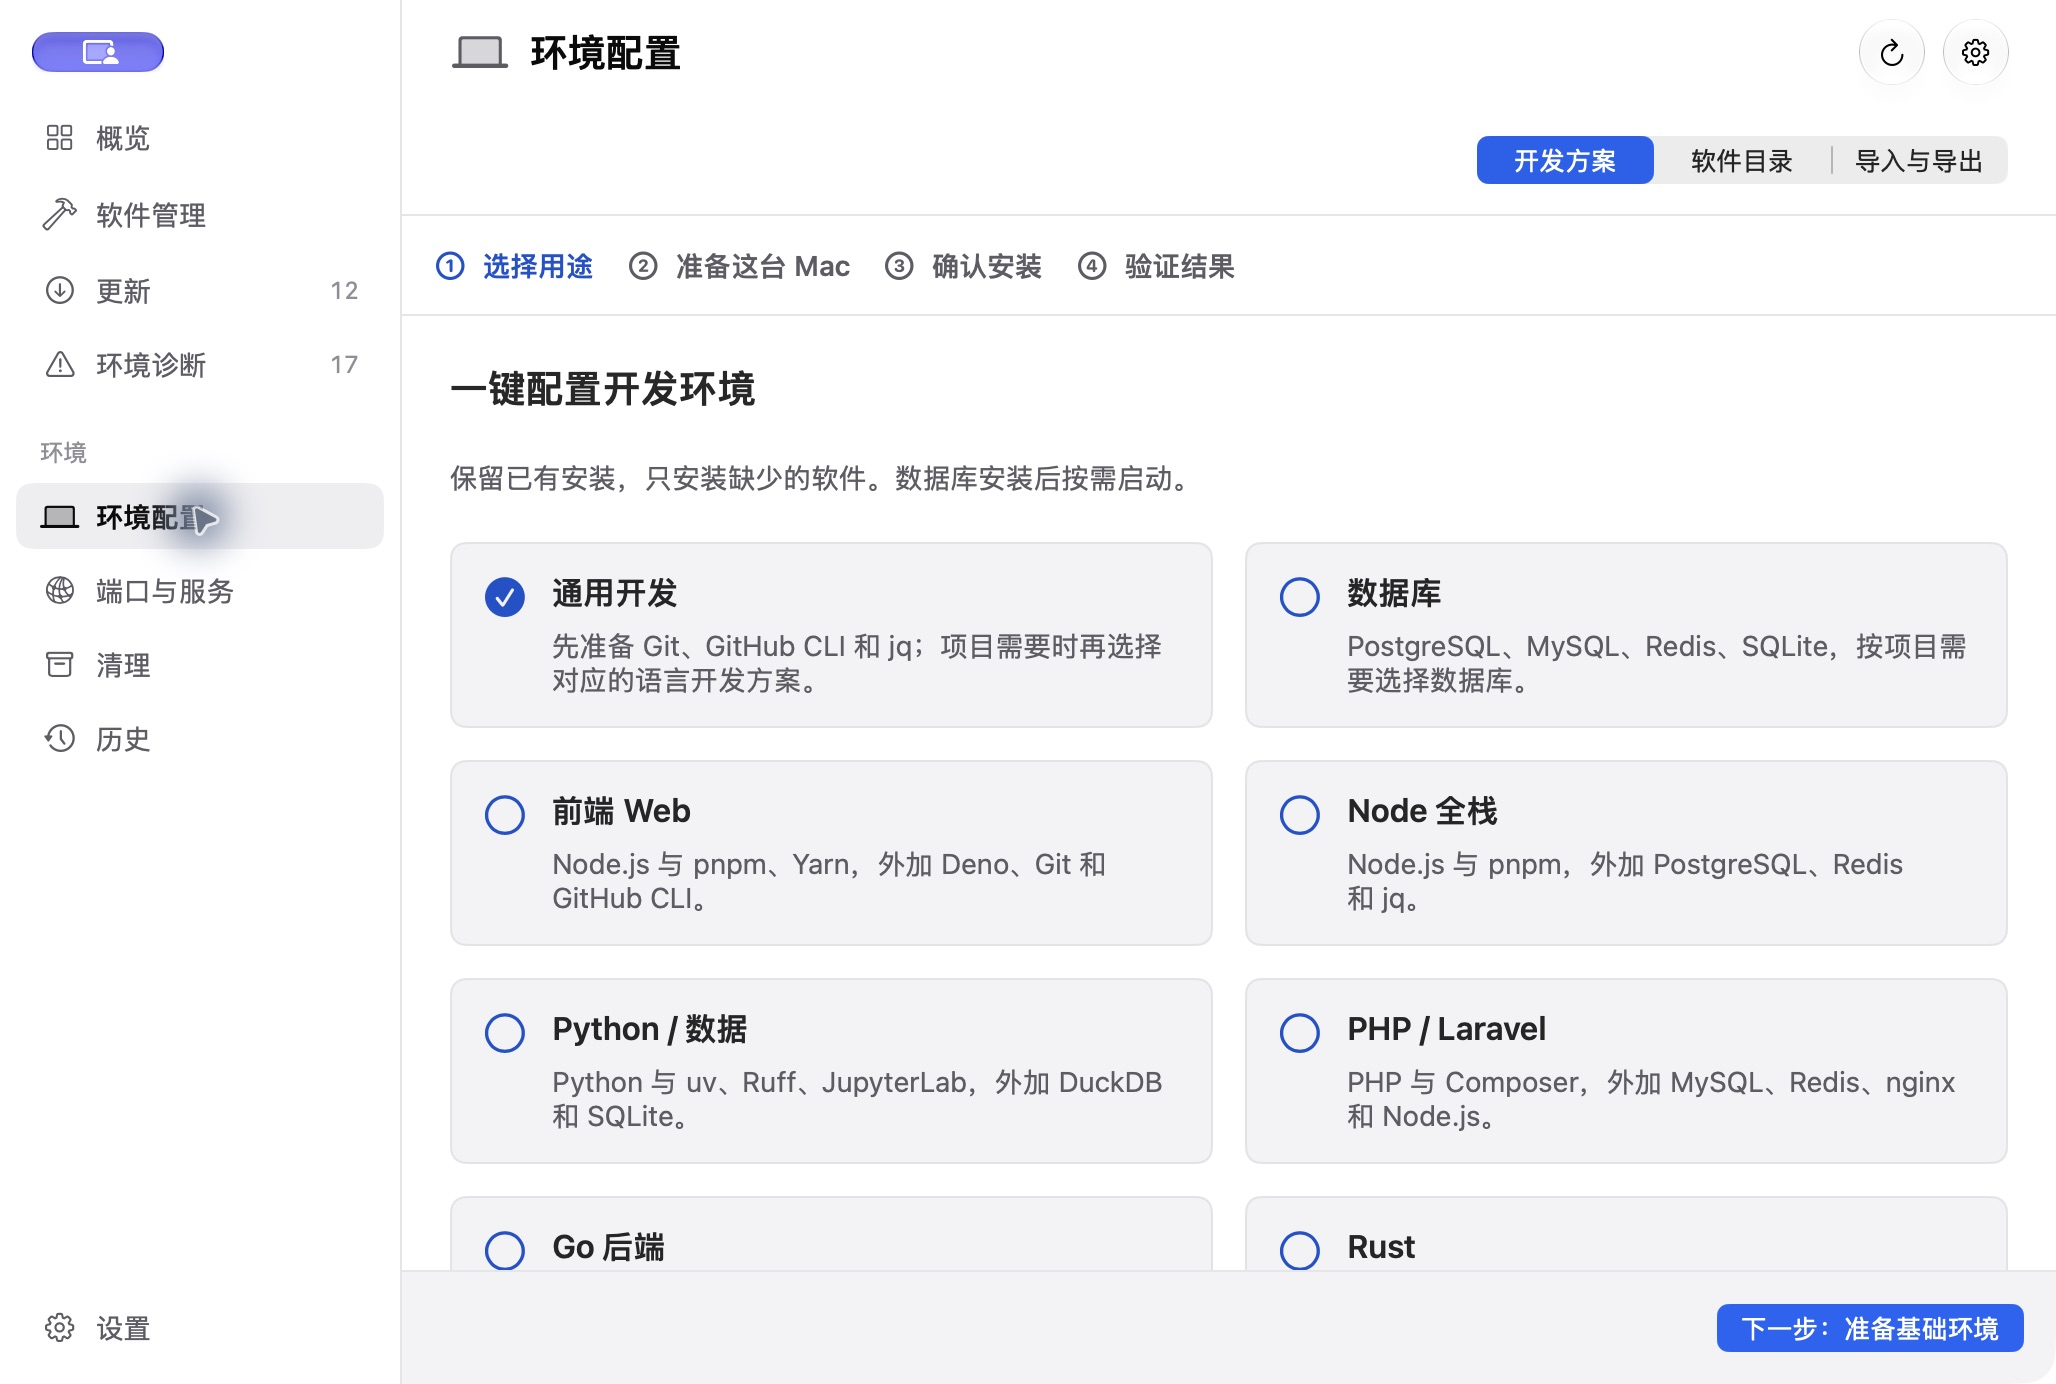Click the gear icon beside 设置 in sidebar
2056x1384 pixels.
pos(60,1328)
